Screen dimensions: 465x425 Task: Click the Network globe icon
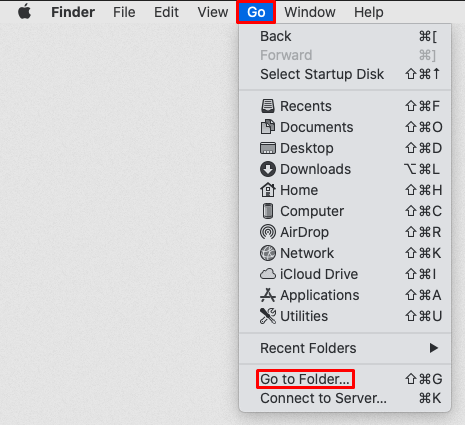click(x=268, y=253)
